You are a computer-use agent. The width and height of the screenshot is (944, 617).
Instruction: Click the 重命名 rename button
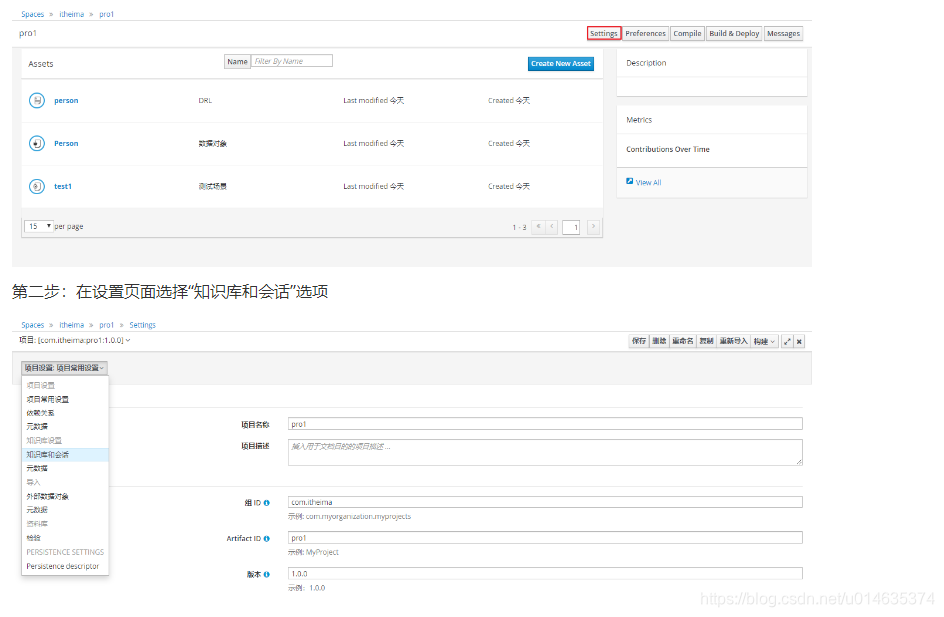[x=683, y=341]
